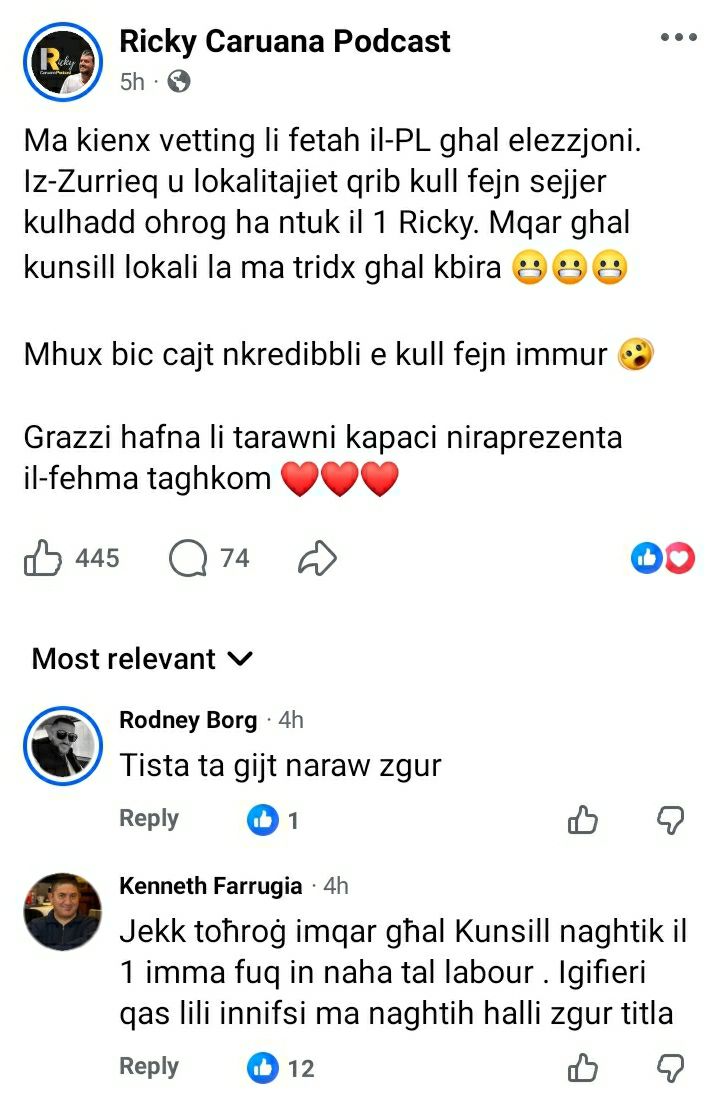719x1103 pixels.
Task: Open Ricky Caruana Podcast profile picture
Action: (x=63, y=62)
